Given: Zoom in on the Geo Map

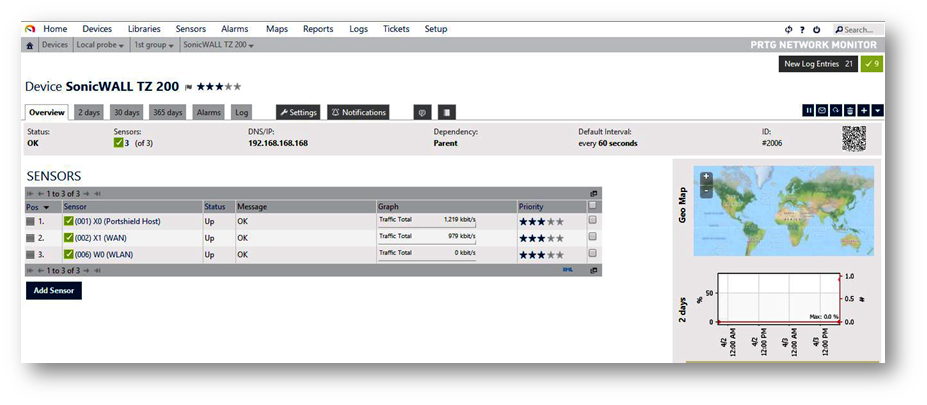Looking at the screenshot, I should (x=706, y=177).
